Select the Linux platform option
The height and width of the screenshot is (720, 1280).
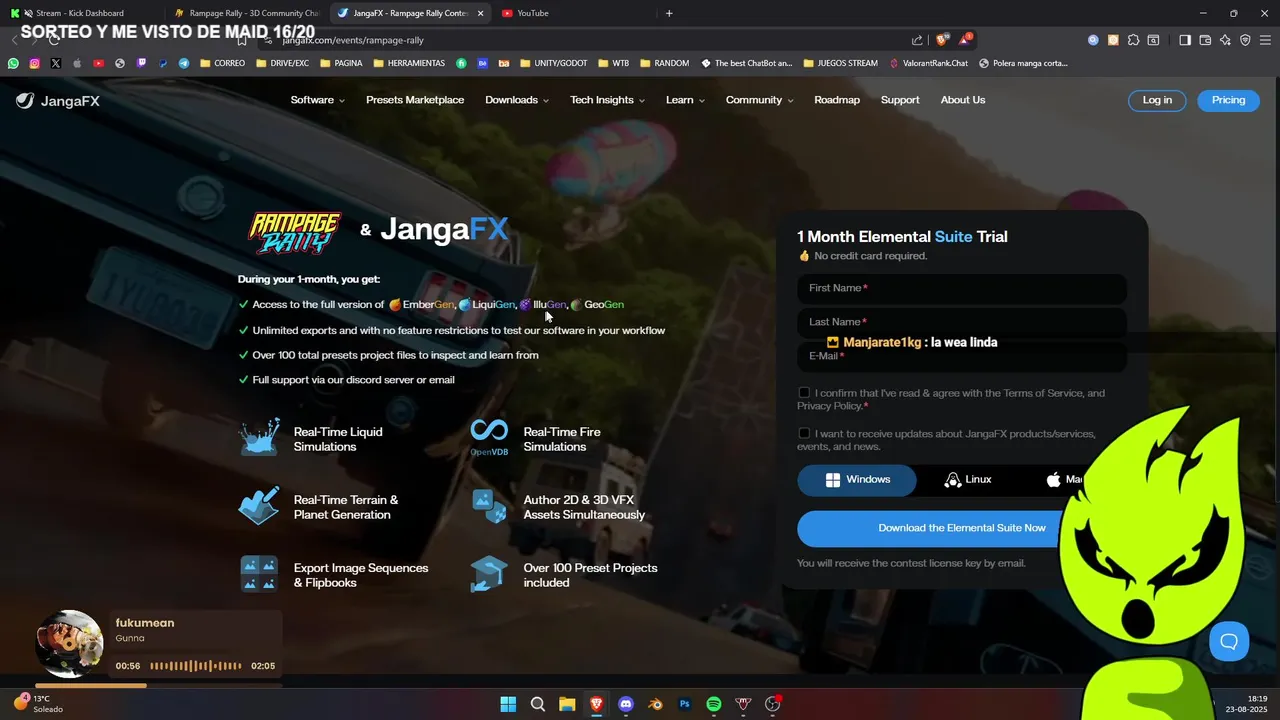click(968, 480)
